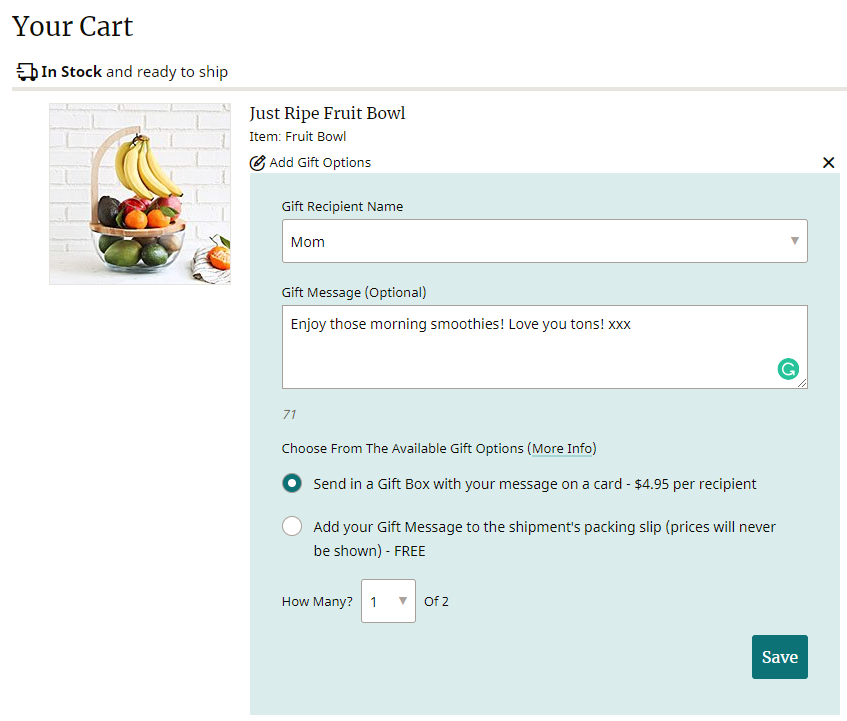
Task: Click the Grammarly icon in message box
Action: click(788, 369)
